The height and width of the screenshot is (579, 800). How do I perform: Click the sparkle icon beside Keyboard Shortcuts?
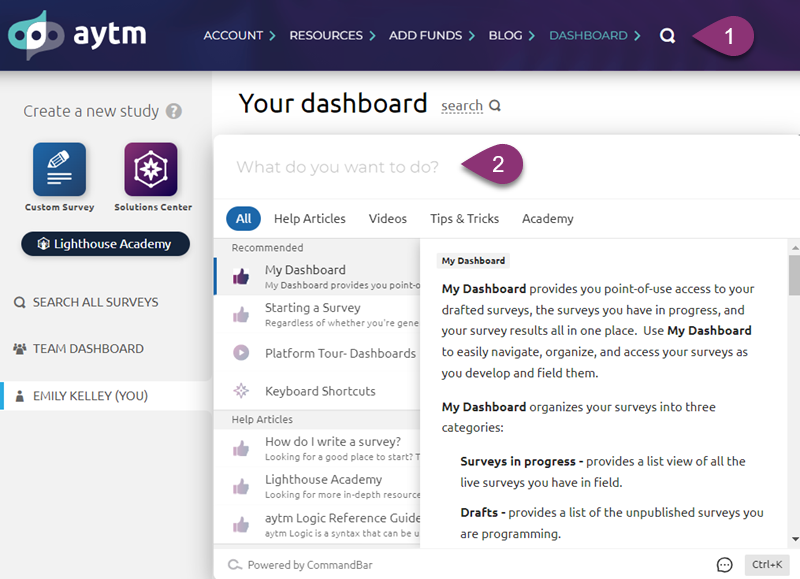tap(241, 391)
